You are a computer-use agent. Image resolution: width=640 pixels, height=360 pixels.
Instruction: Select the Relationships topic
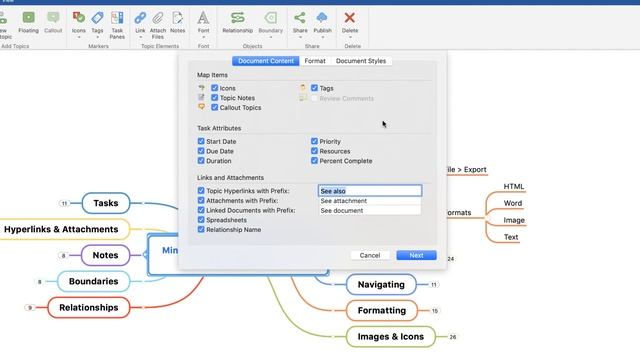coord(89,307)
